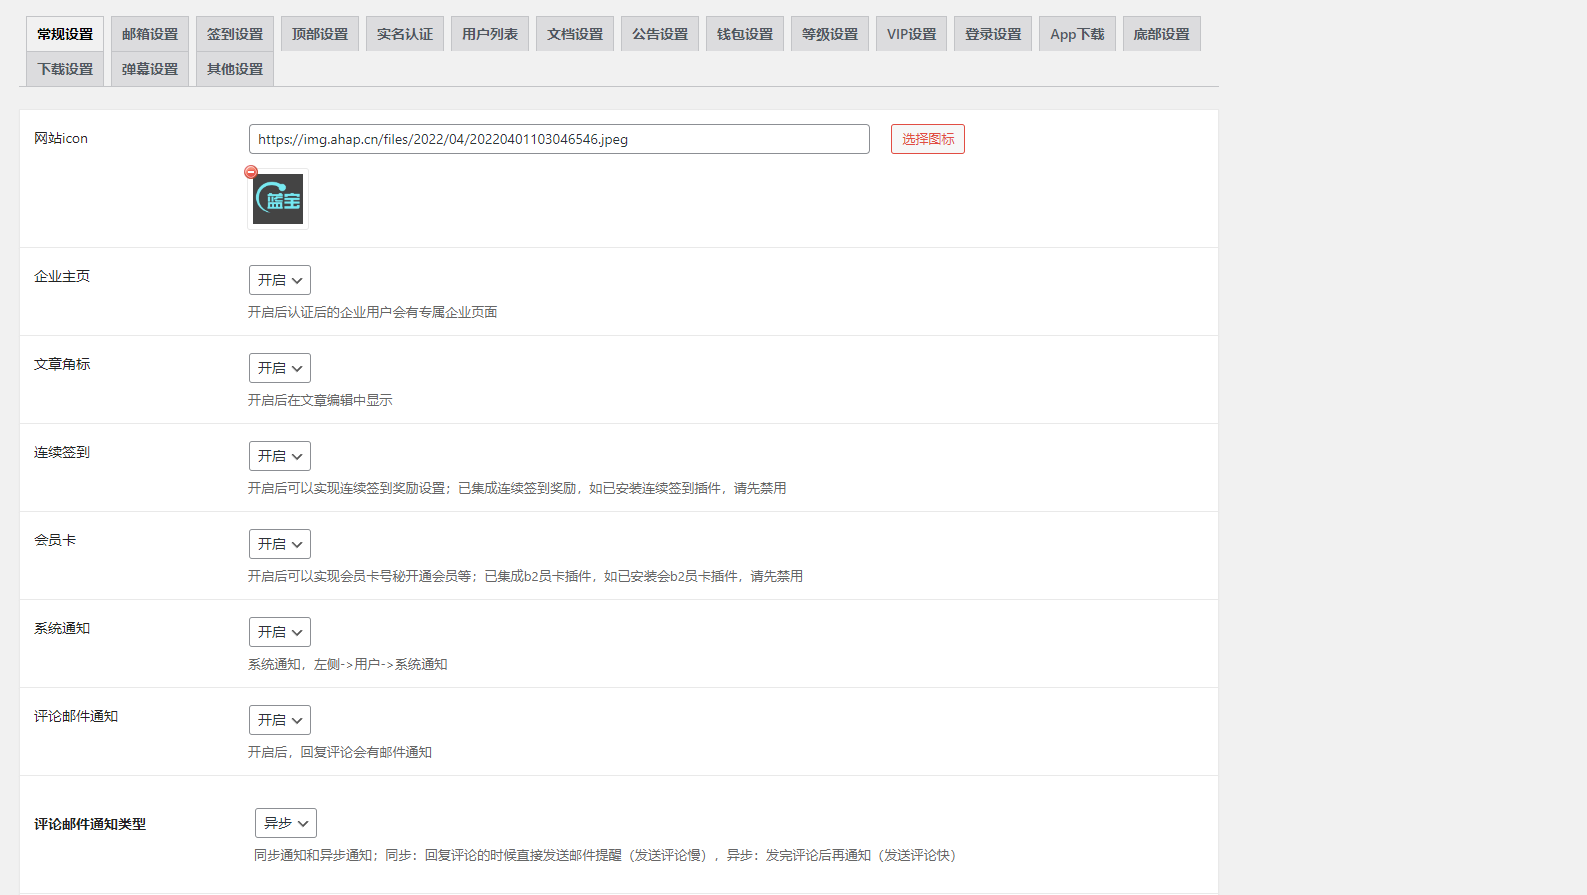
Task: Expand the 会员卡 dropdown
Action: tap(280, 544)
